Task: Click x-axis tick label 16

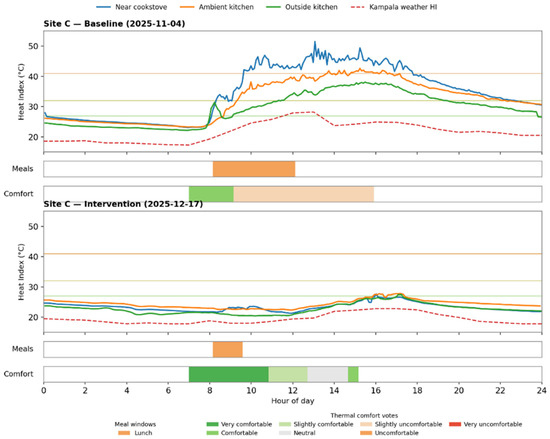Action: [376, 390]
